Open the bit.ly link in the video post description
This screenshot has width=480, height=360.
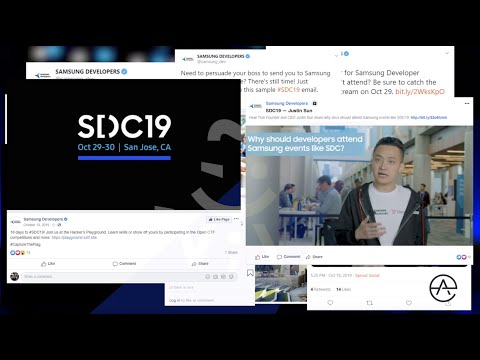click(x=429, y=117)
